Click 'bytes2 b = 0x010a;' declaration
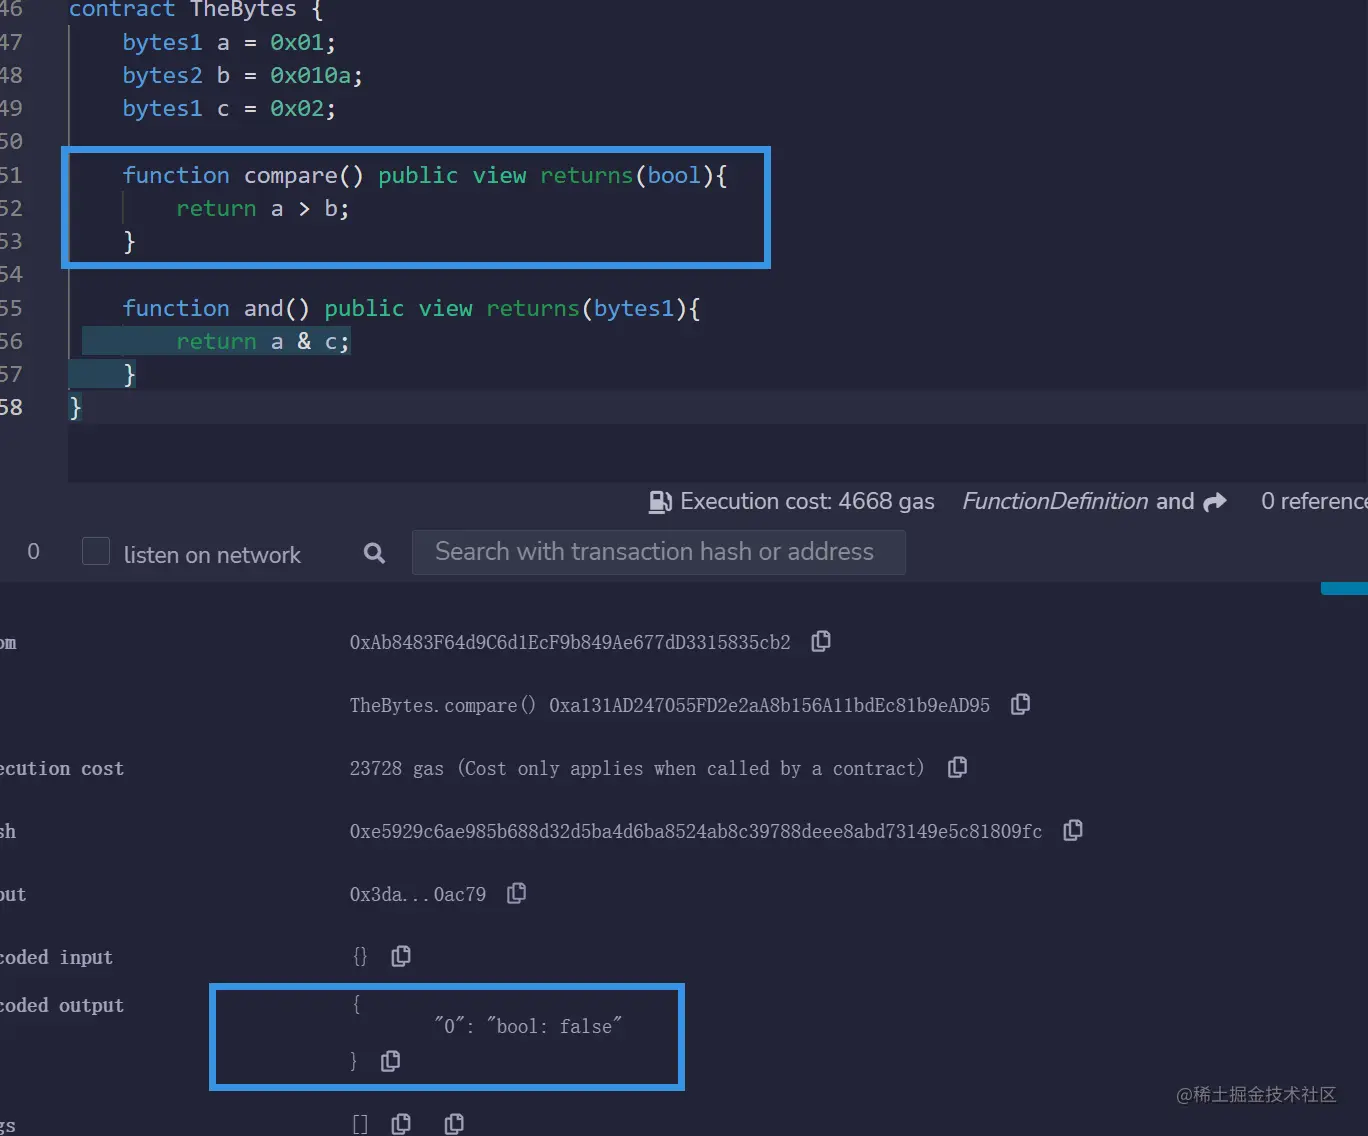The width and height of the screenshot is (1368, 1136). click(242, 75)
